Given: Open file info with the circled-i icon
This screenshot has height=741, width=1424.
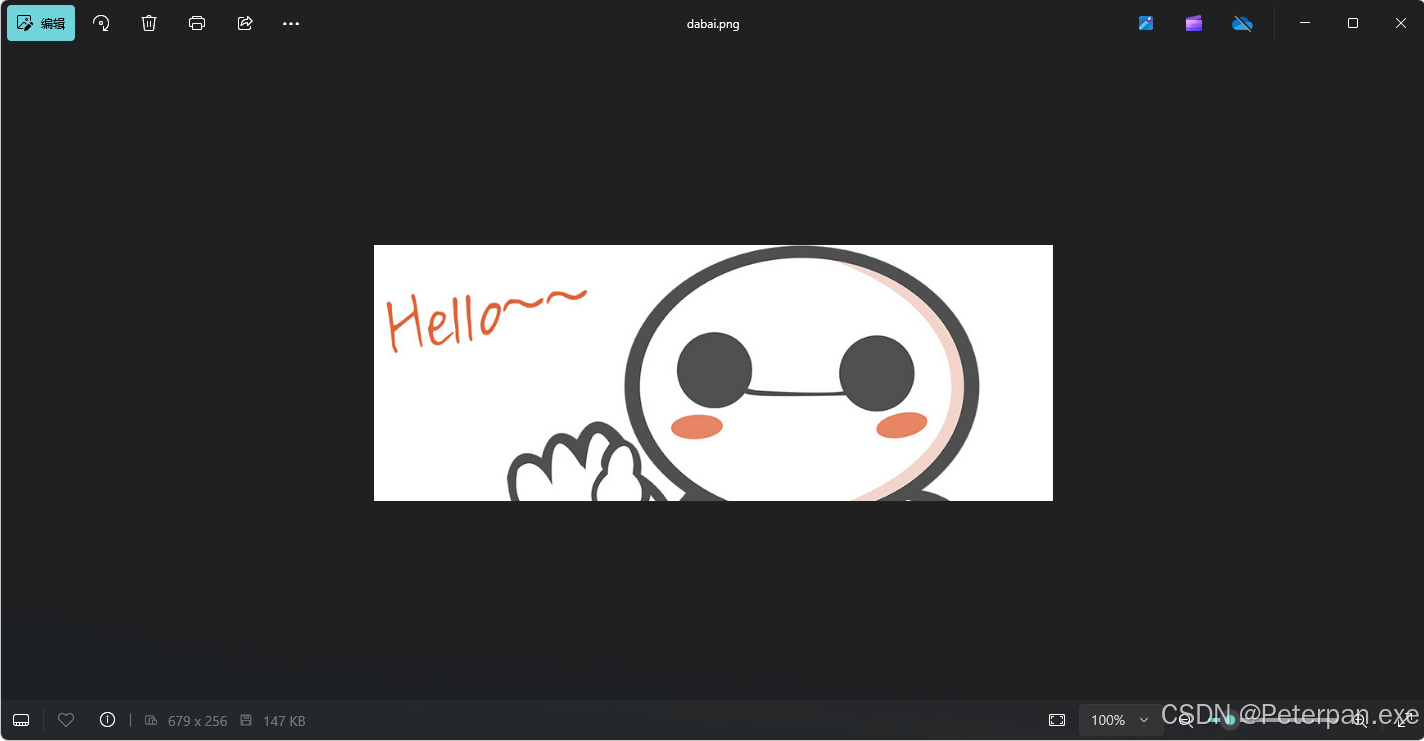Looking at the screenshot, I should pos(107,720).
